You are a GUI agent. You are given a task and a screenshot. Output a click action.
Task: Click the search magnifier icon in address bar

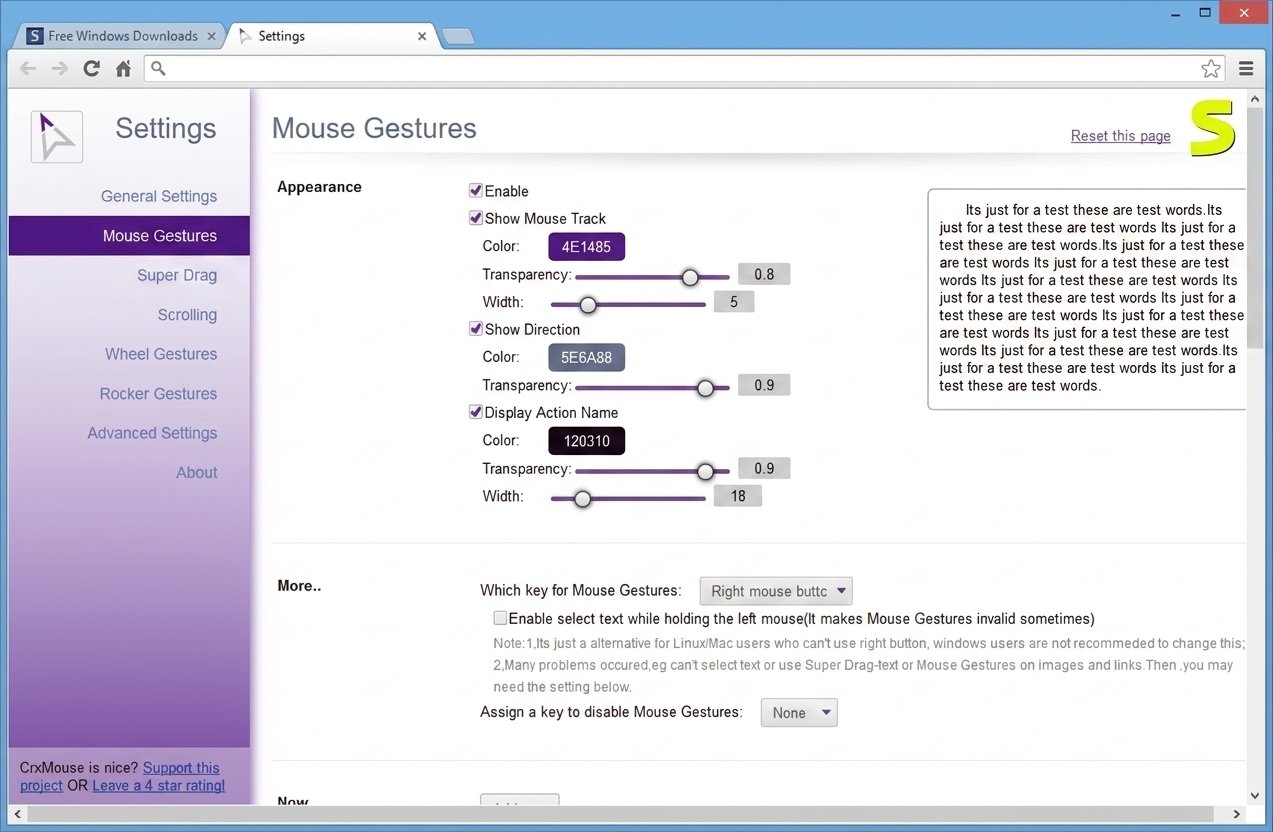pos(158,69)
